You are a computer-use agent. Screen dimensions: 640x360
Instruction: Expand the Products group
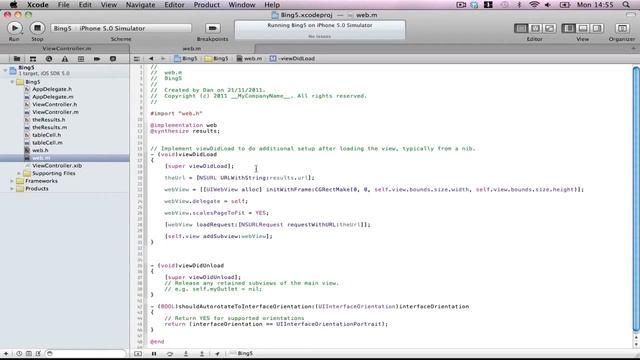(12, 189)
